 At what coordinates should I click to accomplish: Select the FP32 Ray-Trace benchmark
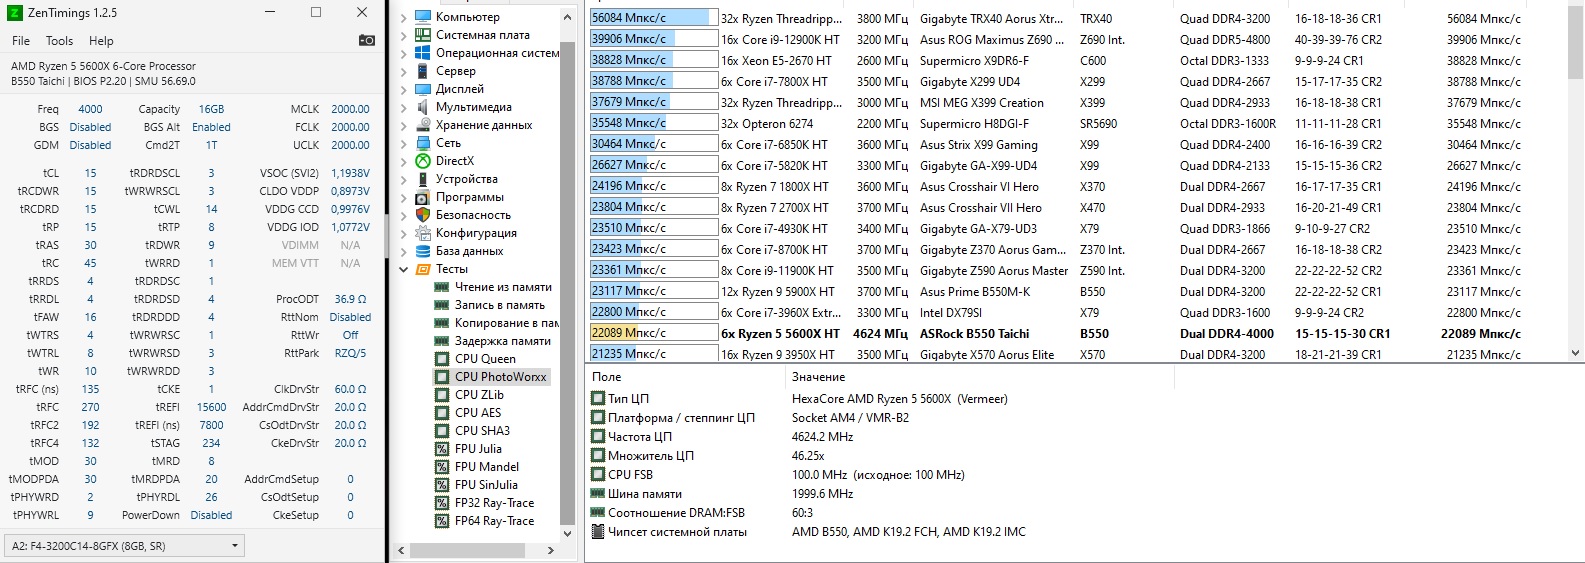tap(494, 503)
